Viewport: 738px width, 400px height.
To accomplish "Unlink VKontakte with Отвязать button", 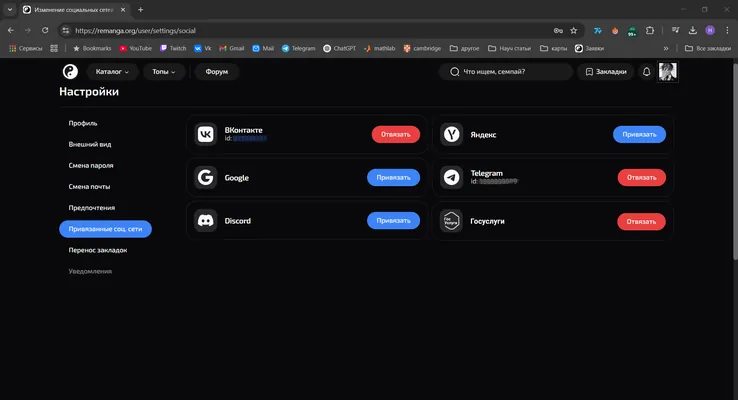I will (396, 135).
